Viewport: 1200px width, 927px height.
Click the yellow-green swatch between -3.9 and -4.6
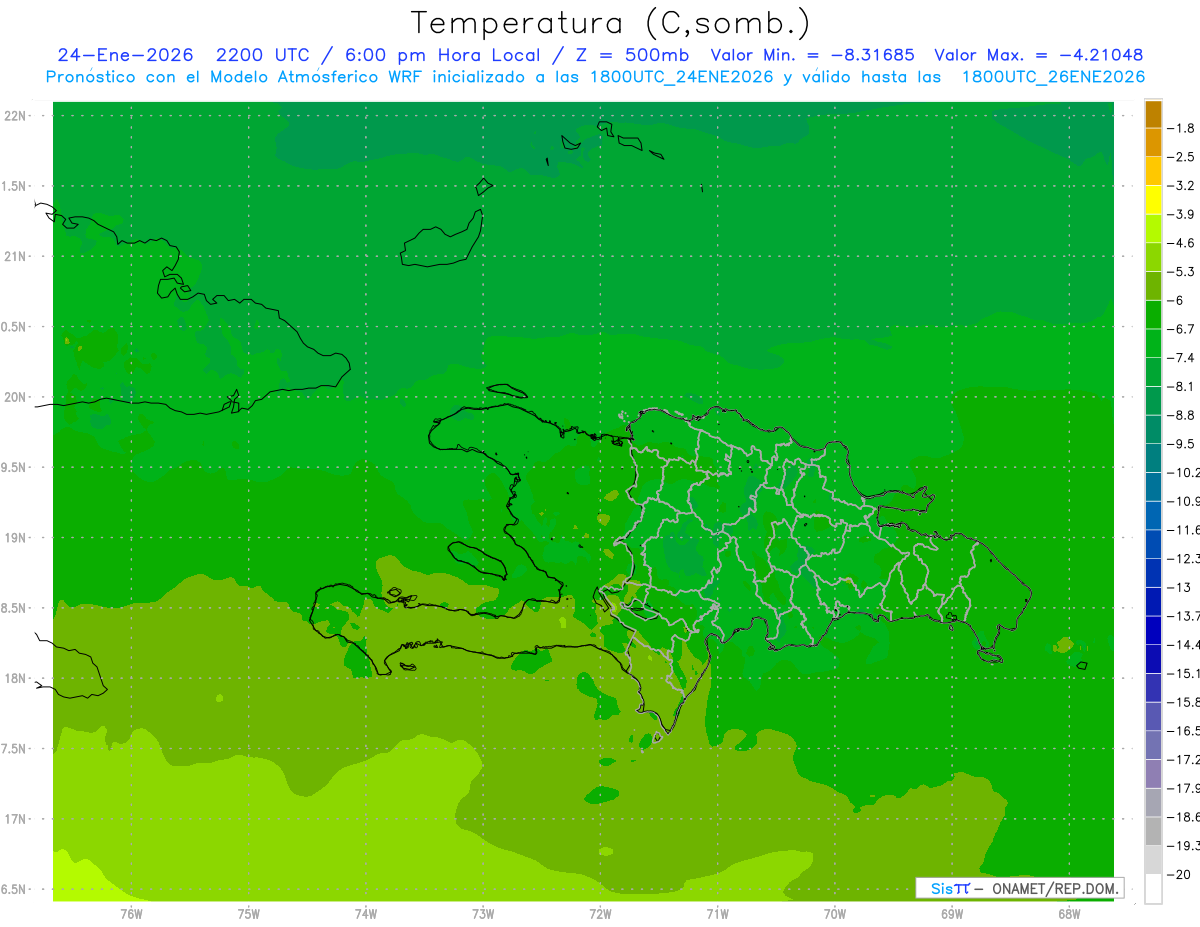[x=1153, y=228]
